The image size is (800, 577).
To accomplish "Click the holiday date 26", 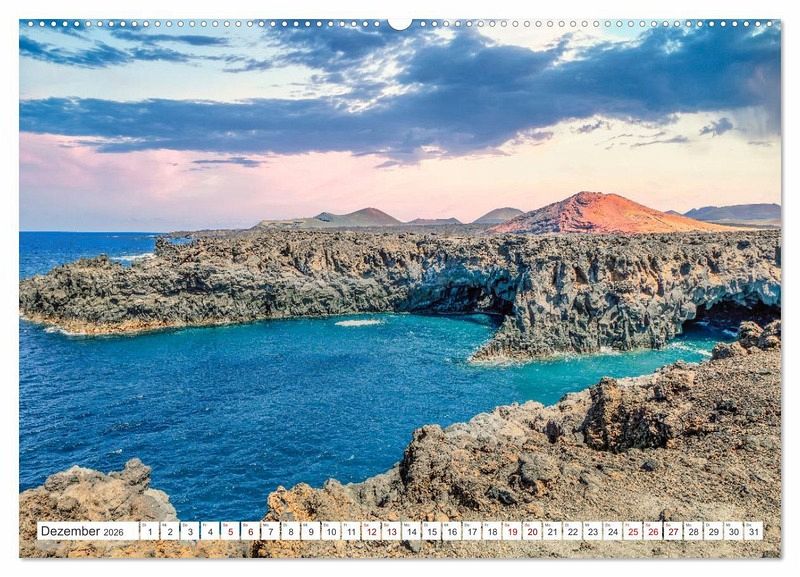I will 652,531.
